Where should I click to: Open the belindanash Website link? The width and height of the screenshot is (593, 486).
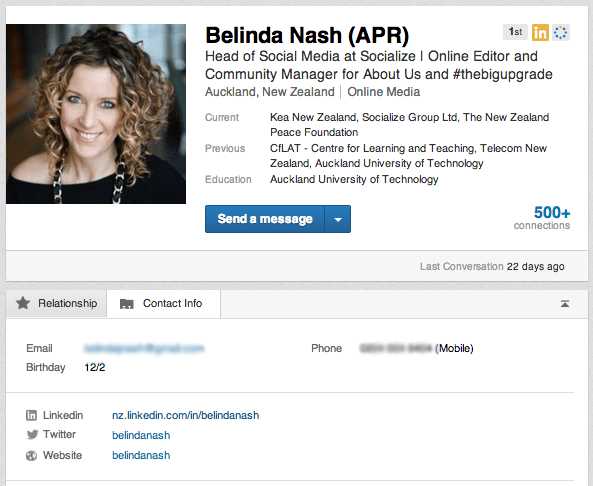tap(141, 455)
